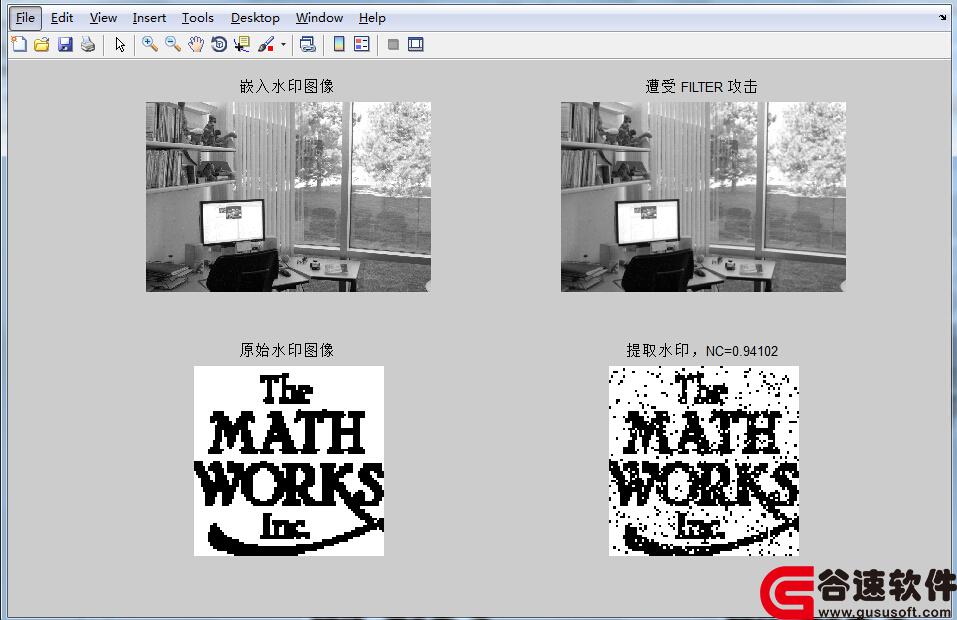Image resolution: width=957 pixels, height=620 pixels.
Task: Open the Desktop menu
Action: [x=255, y=18]
